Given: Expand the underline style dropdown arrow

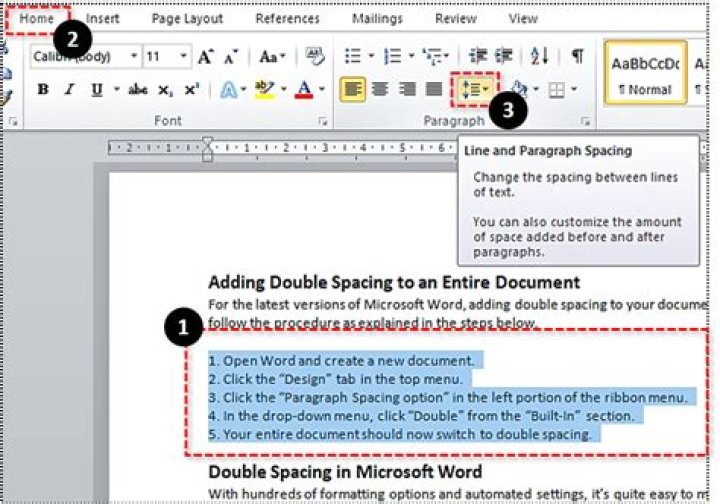Looking at the screenshot, I should 117,90.
